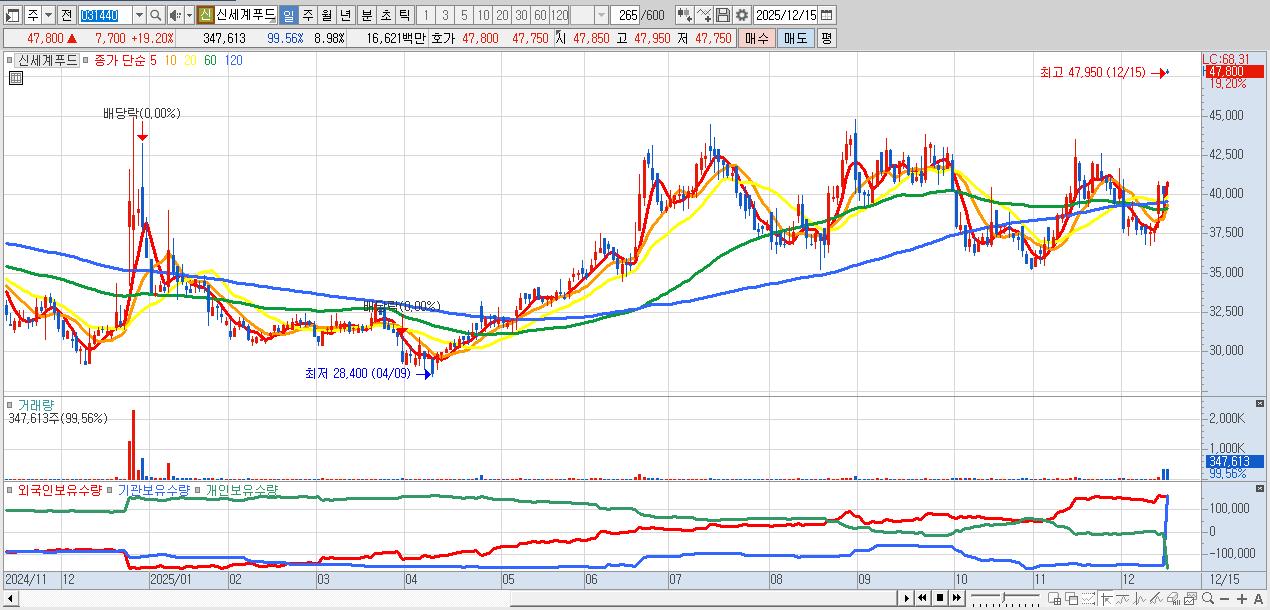This screenshot has height=610, width=1270.
Task: Toggle the small box before 종가 단순 legend
Action: 87,60
